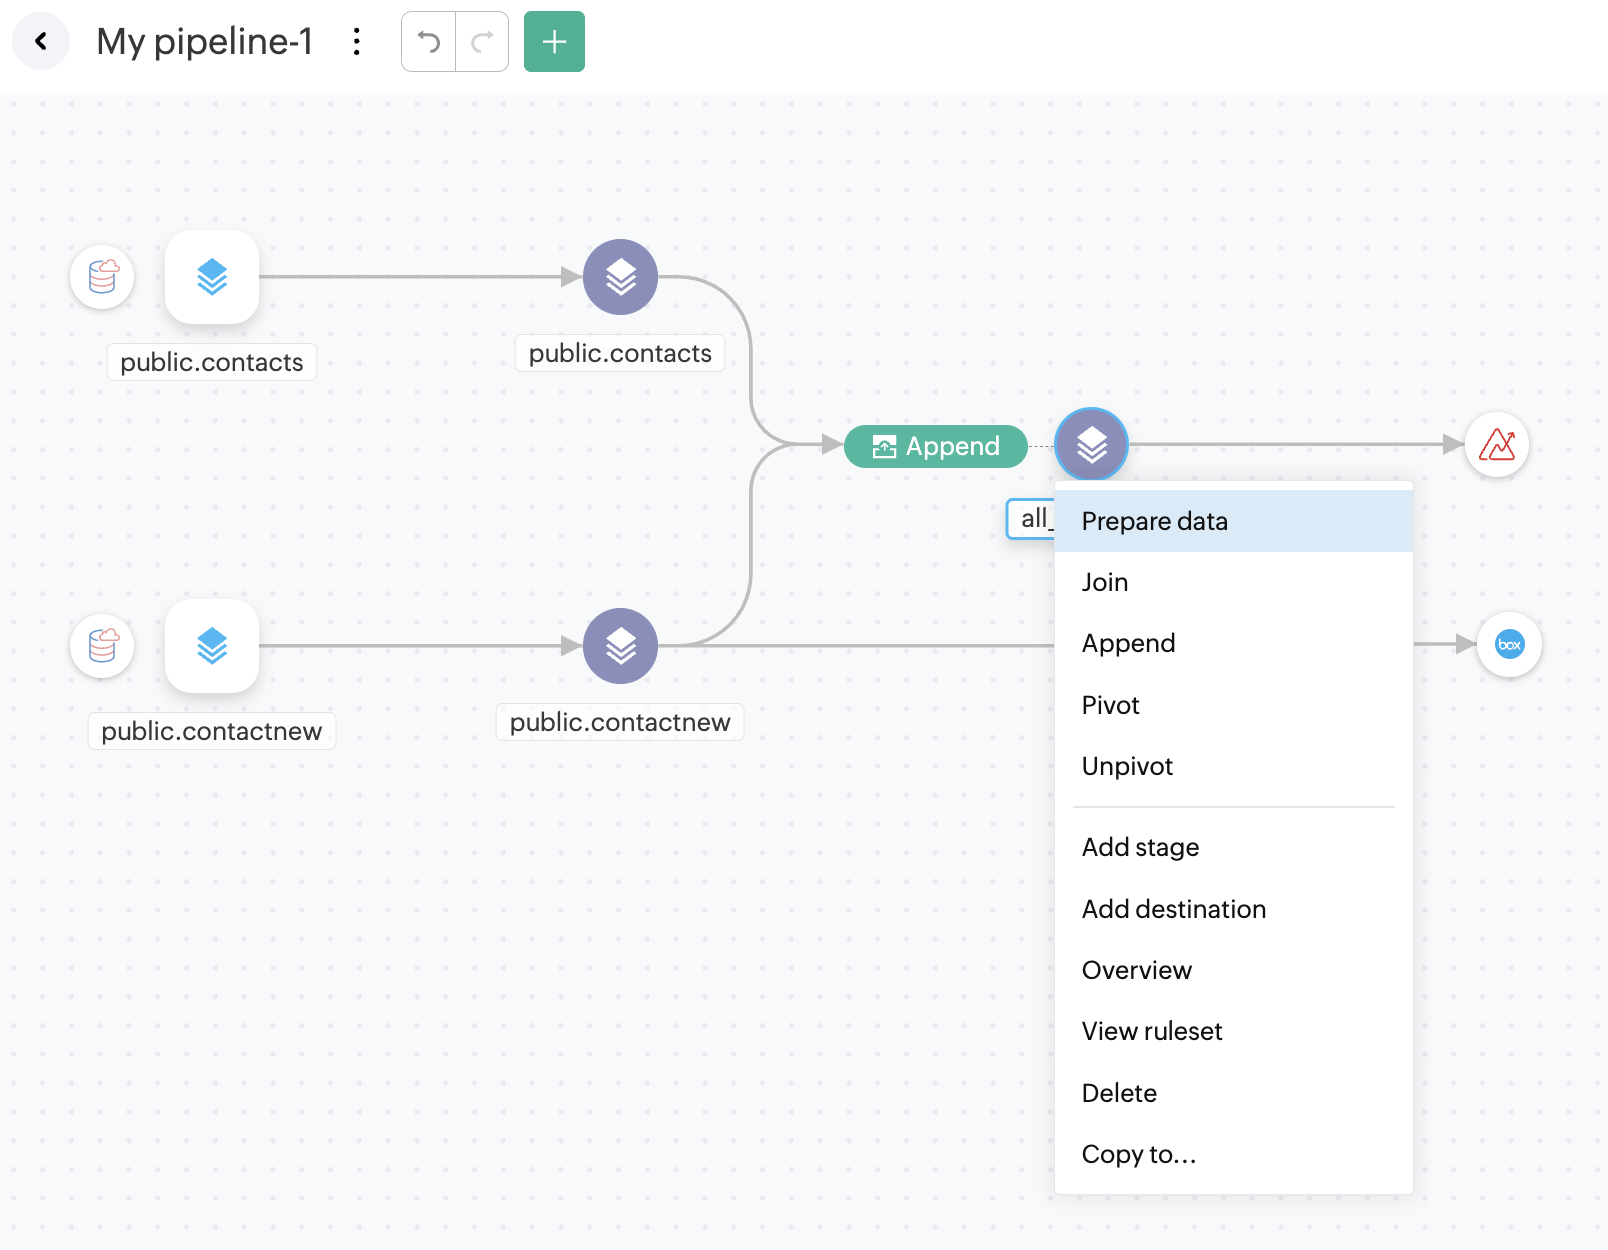This screenshot has height=1250, width=1608.
Task: Select Join in the context menu
Action: [1105, 582]
